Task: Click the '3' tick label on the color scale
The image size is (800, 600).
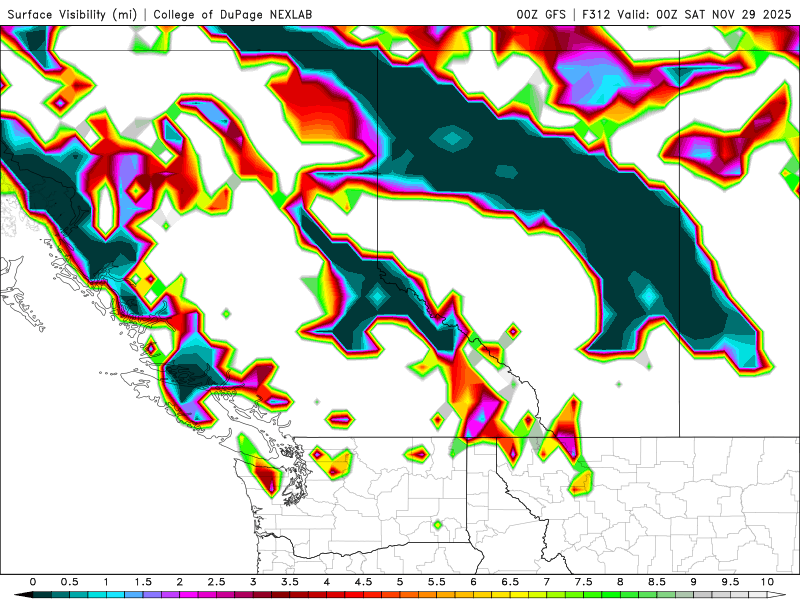Action: tap(253, 582)
